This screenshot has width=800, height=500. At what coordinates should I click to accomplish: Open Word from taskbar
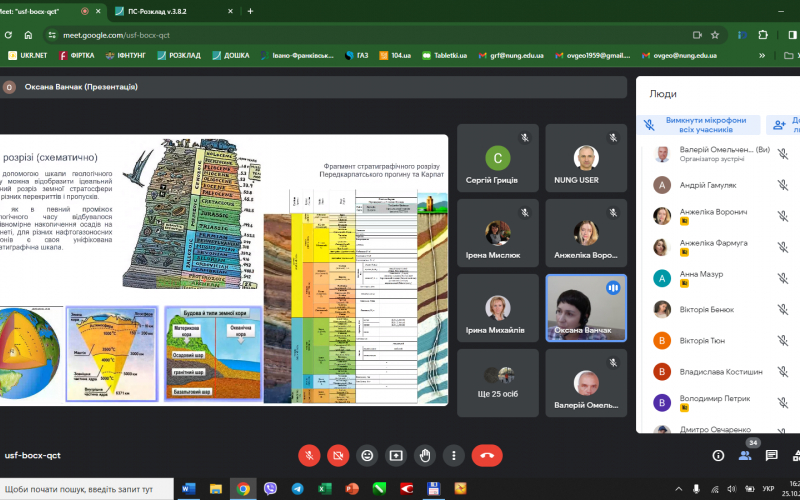point(188,489)
